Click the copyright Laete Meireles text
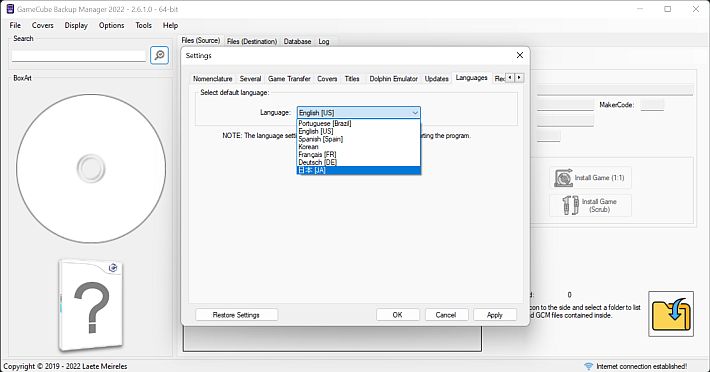Image resolution: width=710 pixels, height=372 pixels. point(65,366)
